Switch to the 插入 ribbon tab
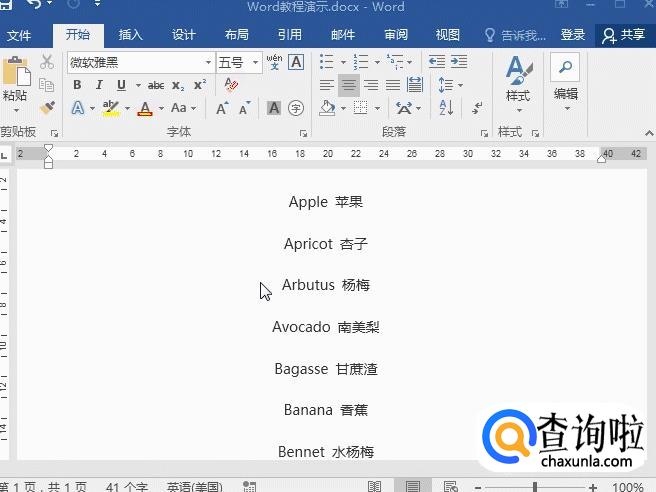656x492 pixels. [x=131, y=35]
